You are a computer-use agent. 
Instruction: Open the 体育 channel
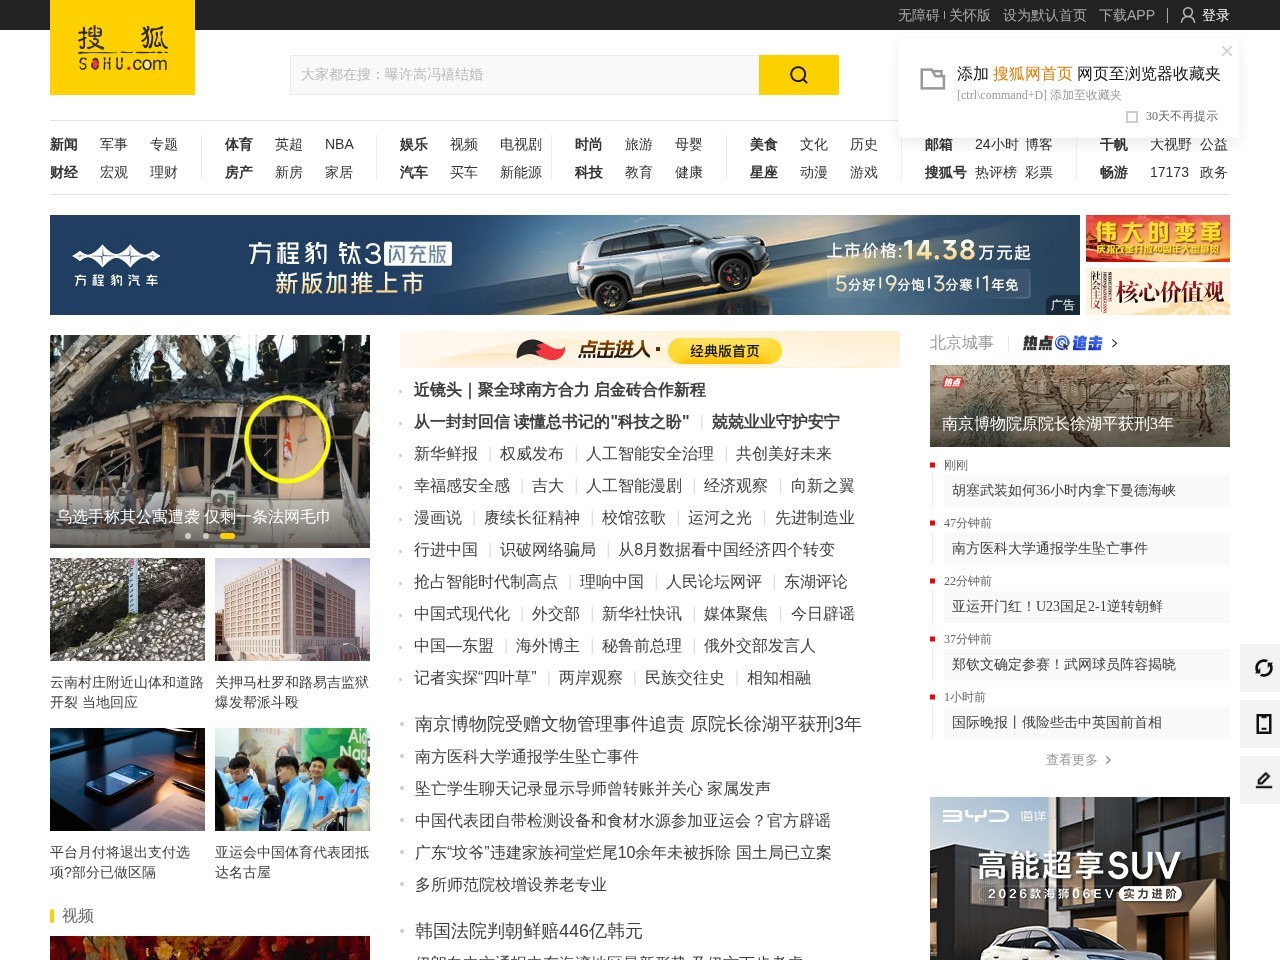click(239, 144)
